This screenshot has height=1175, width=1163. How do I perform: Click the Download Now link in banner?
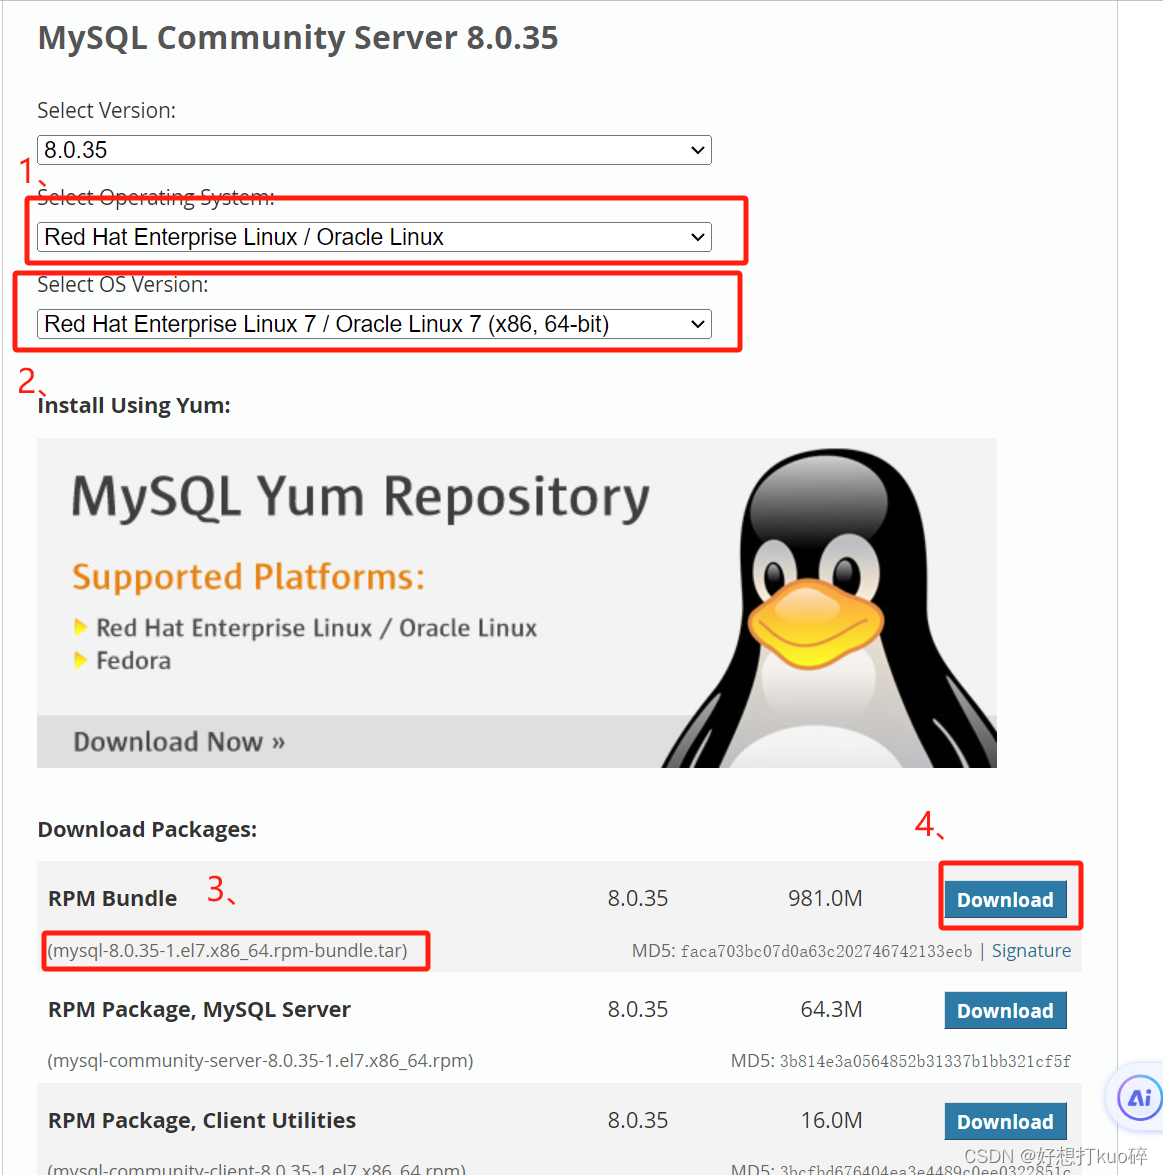coord(179,742)
